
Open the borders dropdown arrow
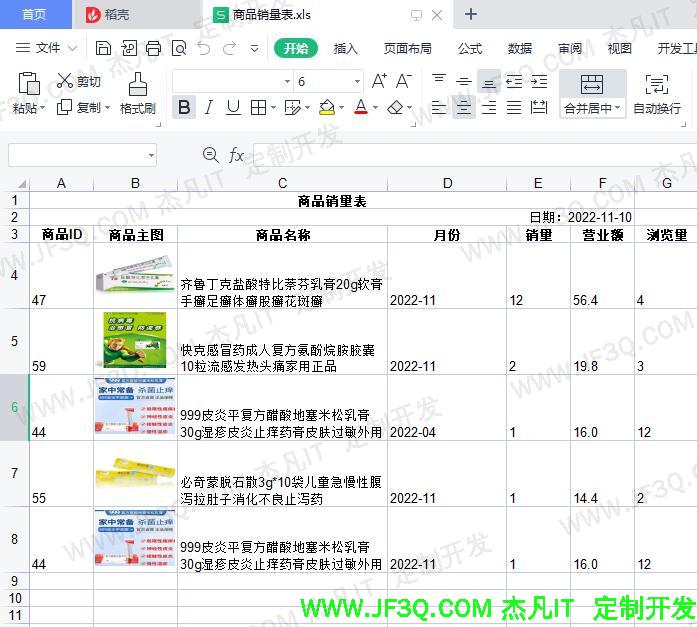click(273, 107)
